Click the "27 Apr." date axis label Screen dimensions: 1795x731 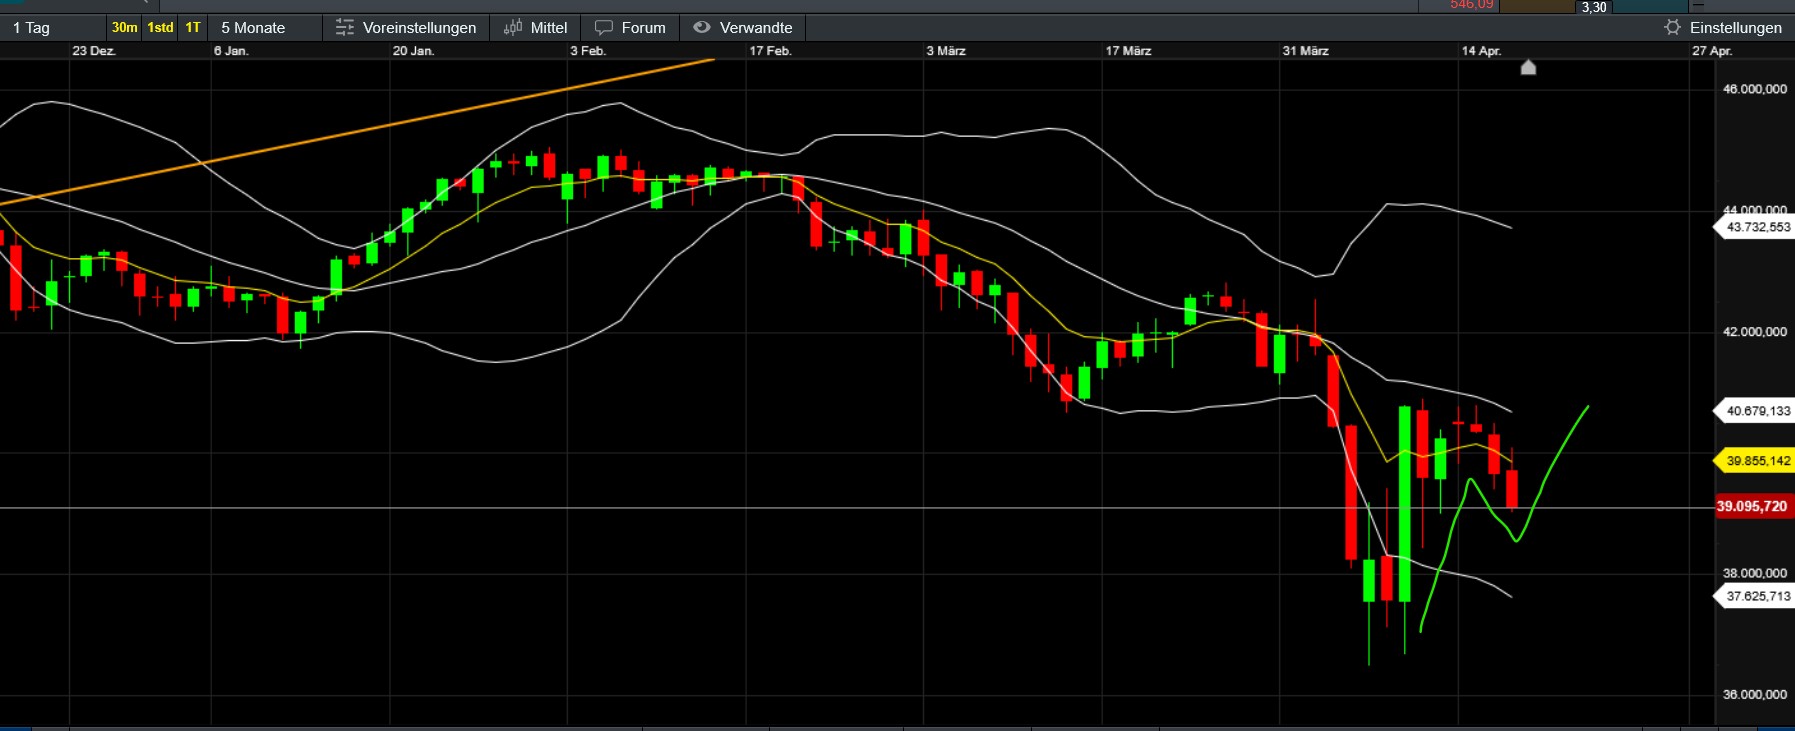(1712, 51)
